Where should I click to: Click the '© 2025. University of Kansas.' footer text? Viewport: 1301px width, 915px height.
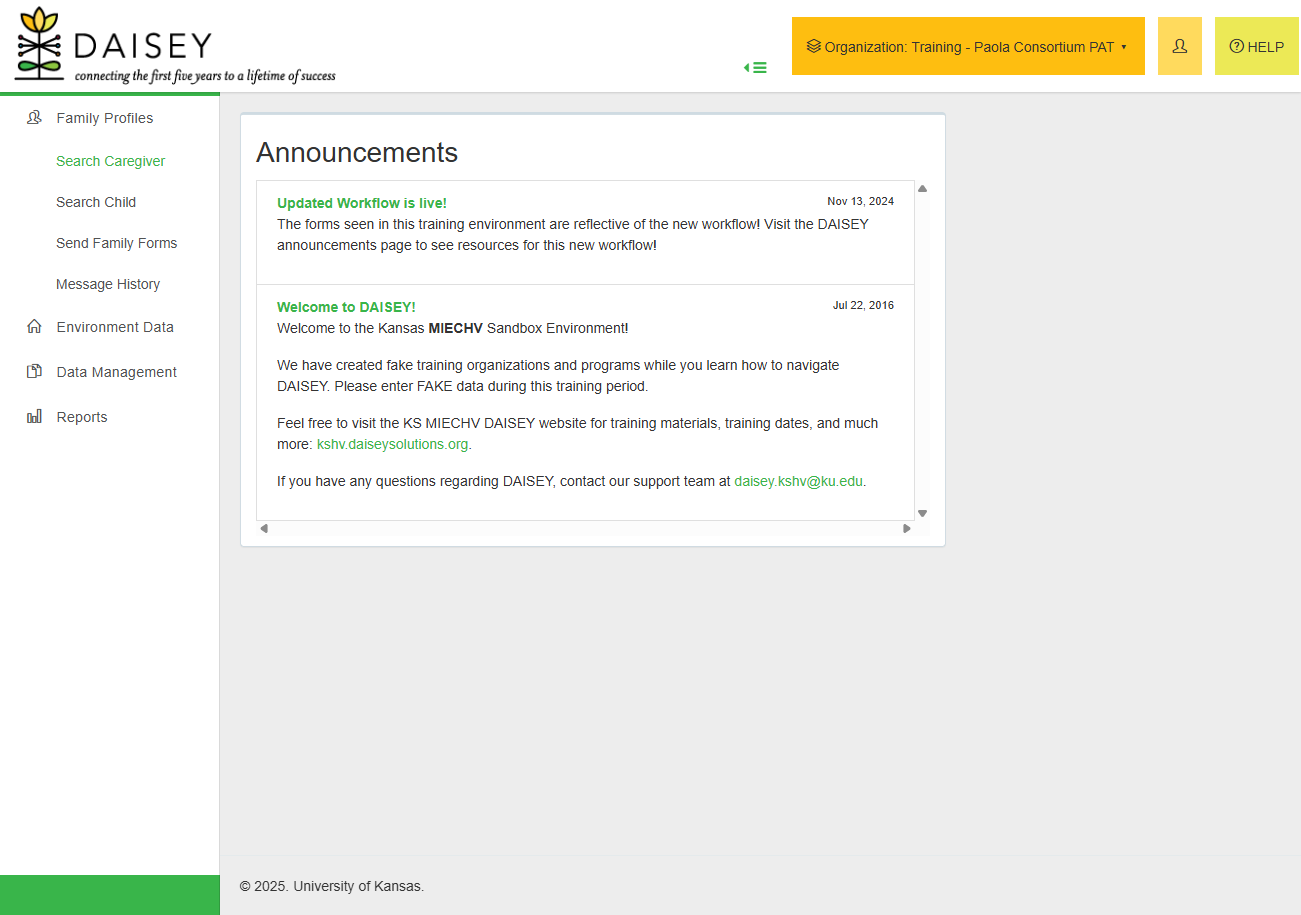tap(332, 886)
